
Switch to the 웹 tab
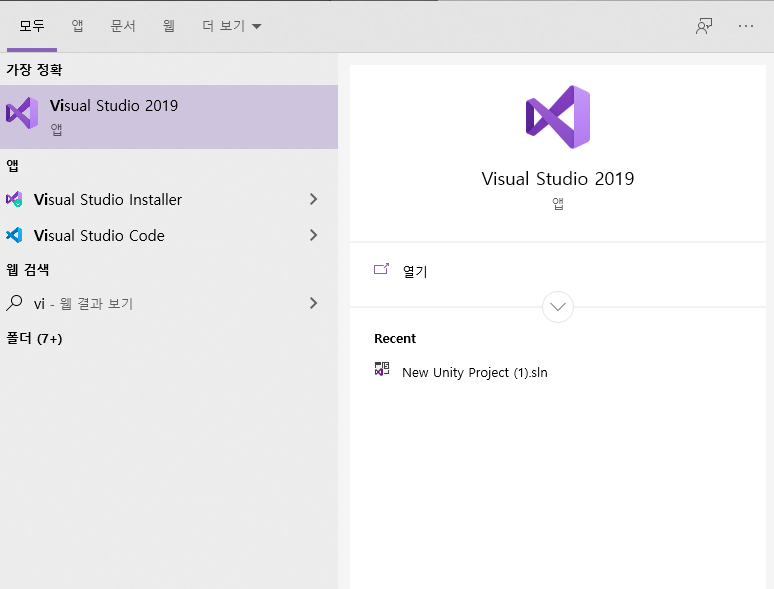coord(169,26)
